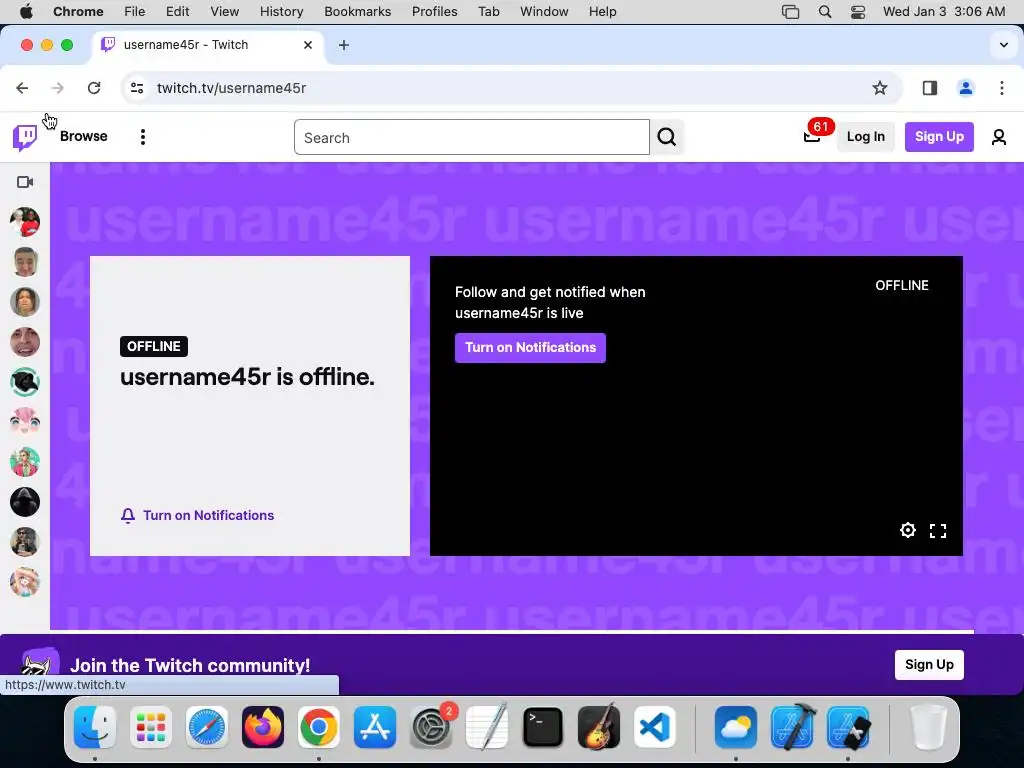The width and height of the screenshot is (1024, 768).
Task: Click the purple Sign Up button in header
Action: [939, 136]
